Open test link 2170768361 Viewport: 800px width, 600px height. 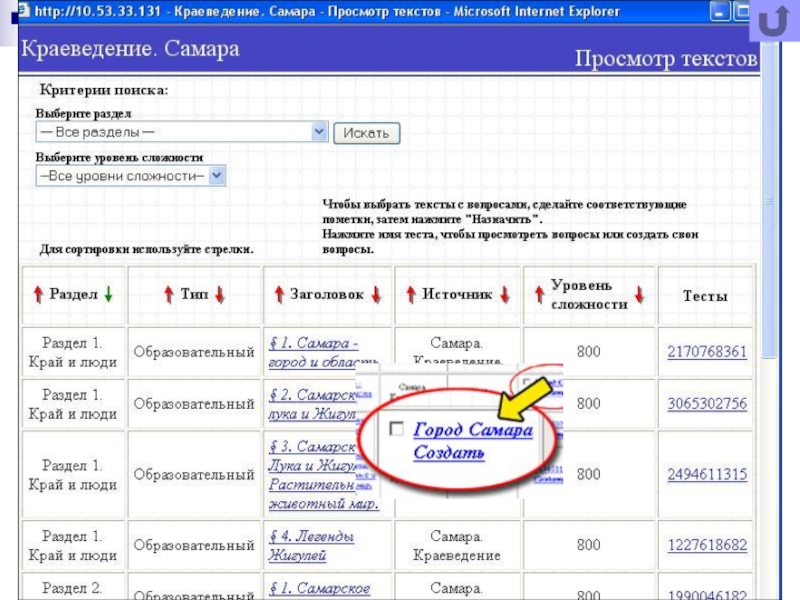pyautogui.click(x=707, y=352)
